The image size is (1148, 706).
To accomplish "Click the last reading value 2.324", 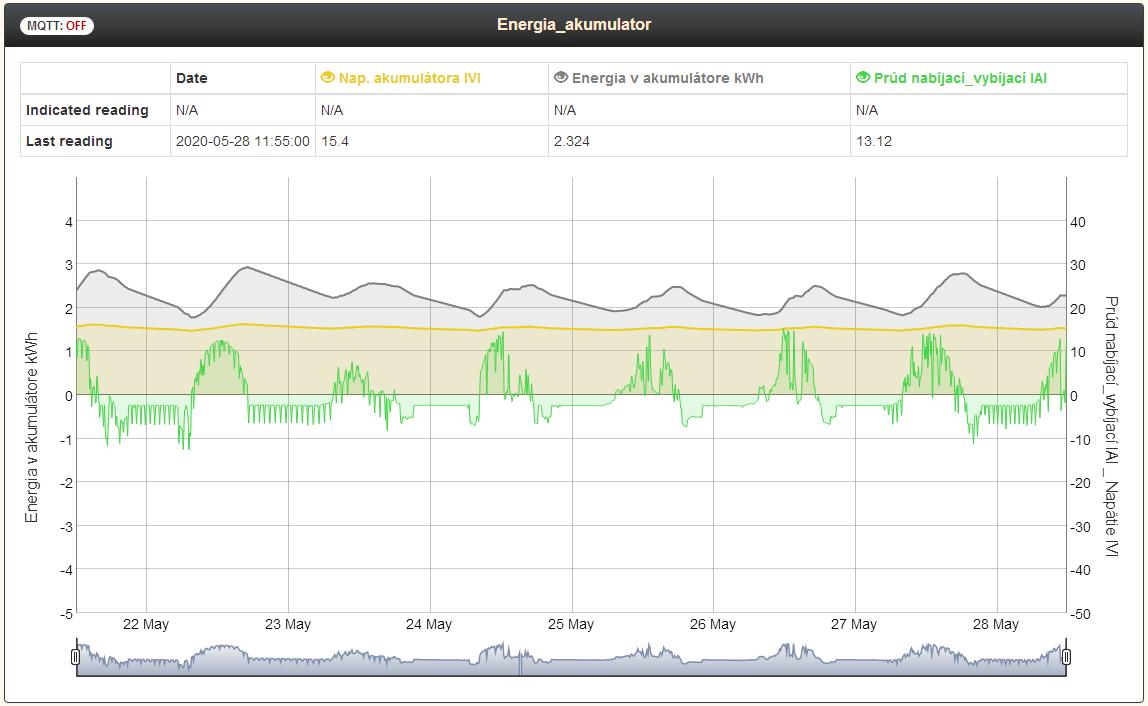I will click(571, 141).
